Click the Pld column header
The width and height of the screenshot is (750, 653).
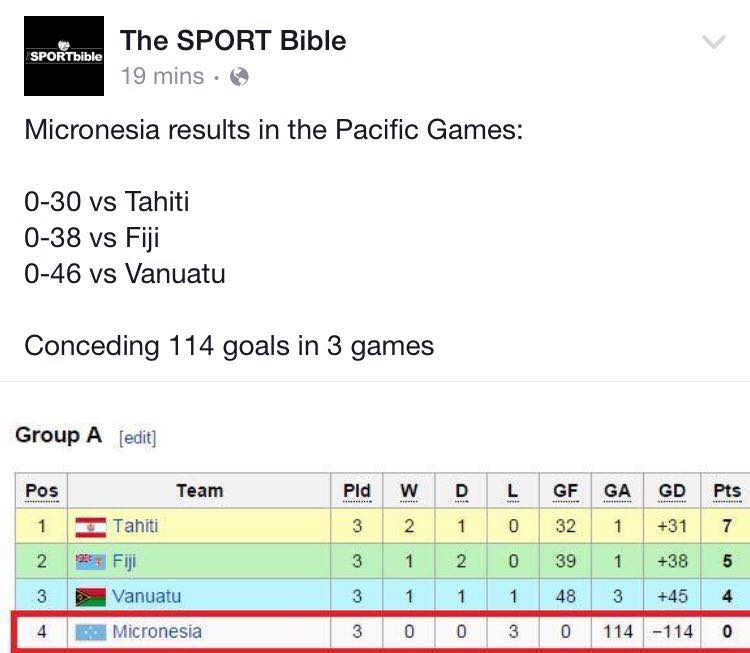pyautogui.click(x=357, y=491)
